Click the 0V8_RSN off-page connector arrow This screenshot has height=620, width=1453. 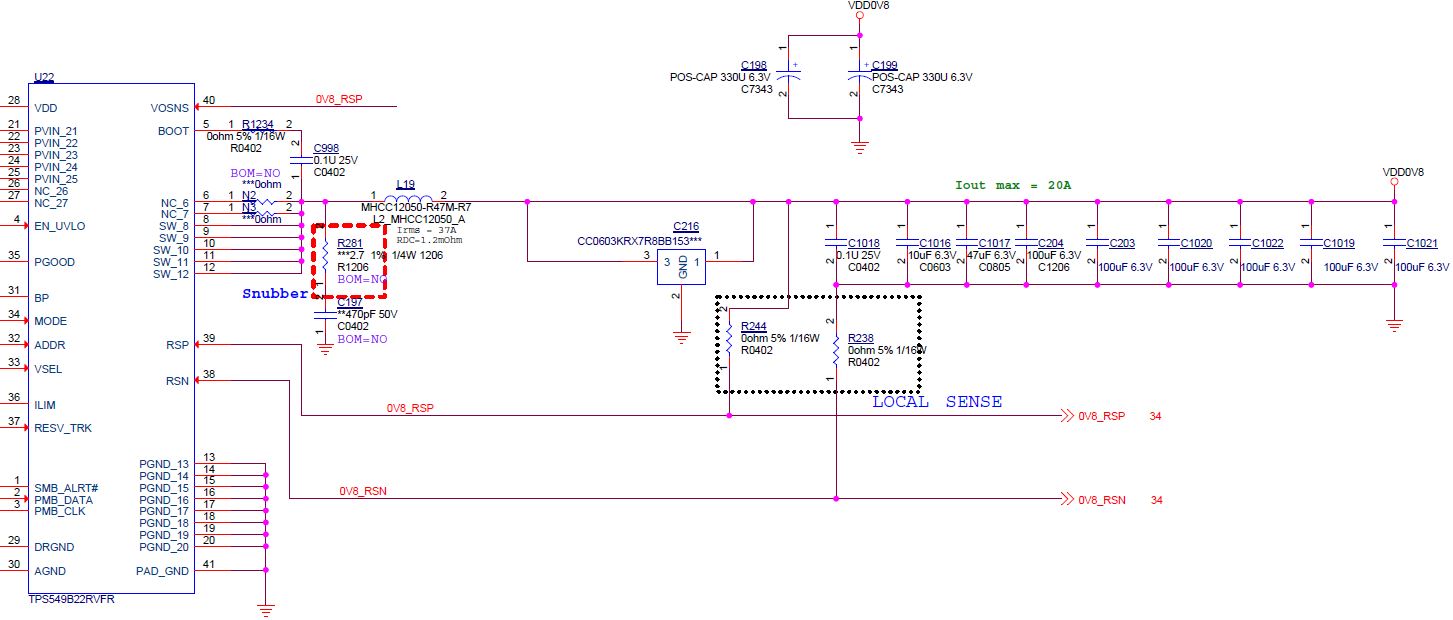click(x=1066, y=499)
